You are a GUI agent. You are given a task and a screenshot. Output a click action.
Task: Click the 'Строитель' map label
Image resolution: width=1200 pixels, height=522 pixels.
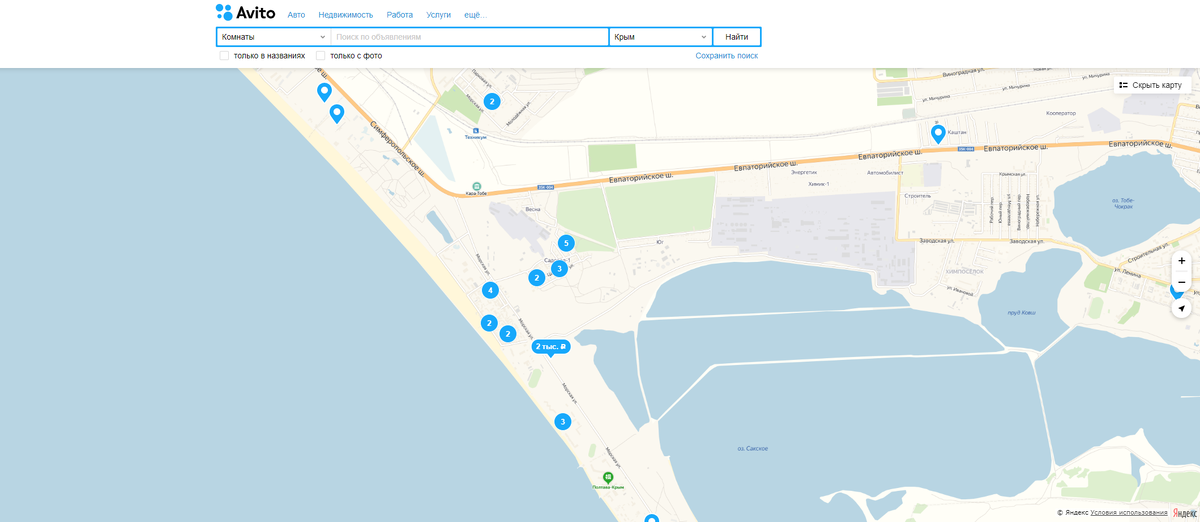[917, 196]
